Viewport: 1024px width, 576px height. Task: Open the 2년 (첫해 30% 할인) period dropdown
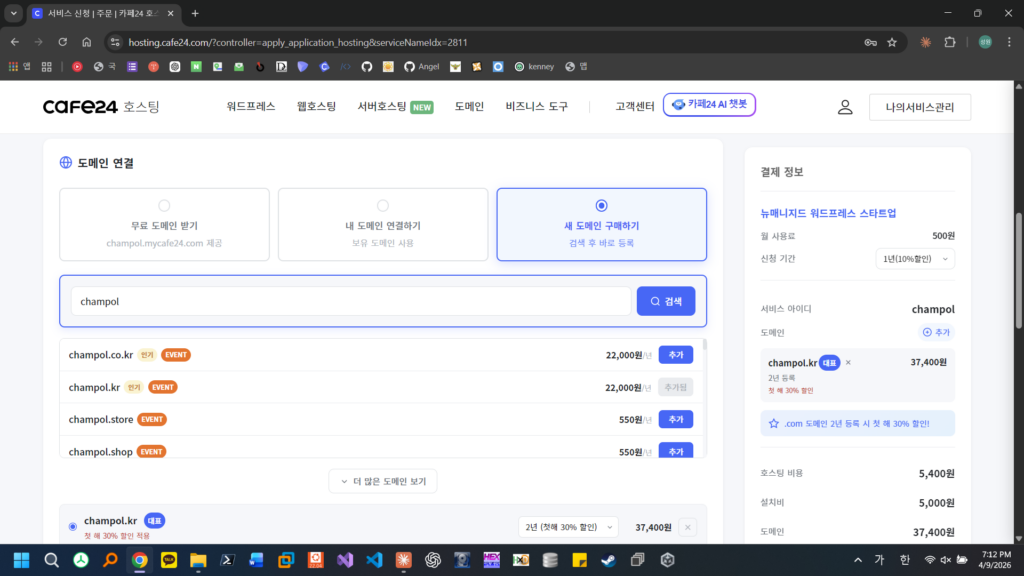[x=568, y=527]
